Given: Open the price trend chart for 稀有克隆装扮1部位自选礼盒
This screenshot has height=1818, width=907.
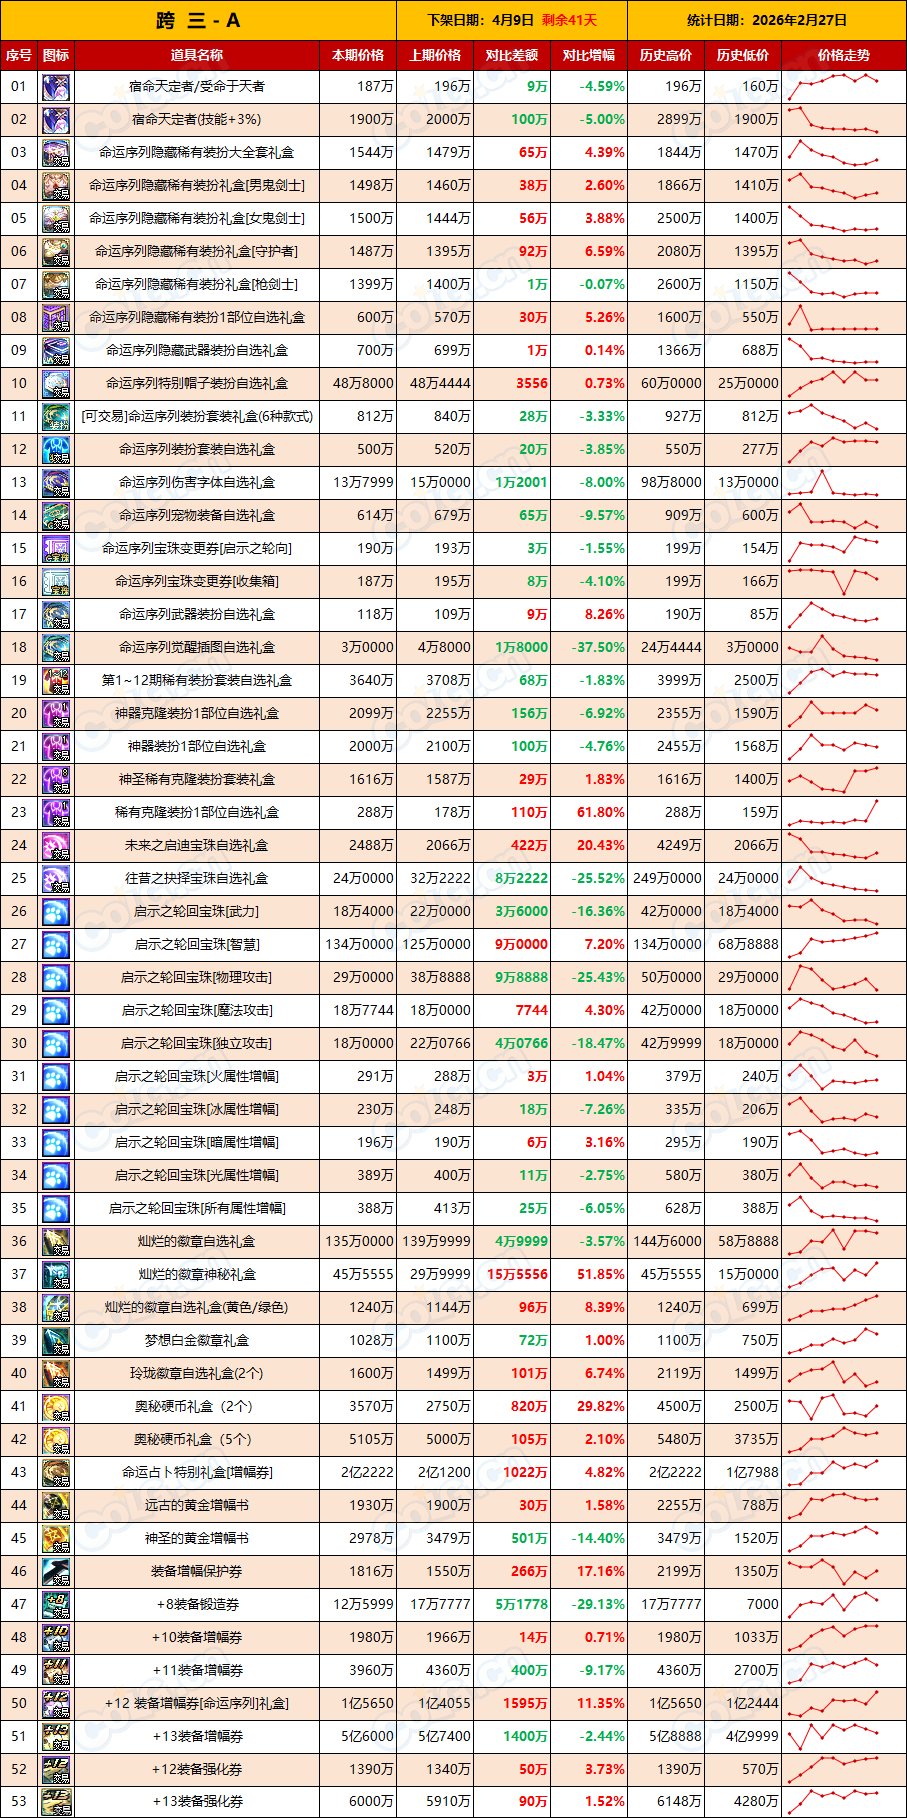Looking at the screenshot, I should [x=833, y=813].
